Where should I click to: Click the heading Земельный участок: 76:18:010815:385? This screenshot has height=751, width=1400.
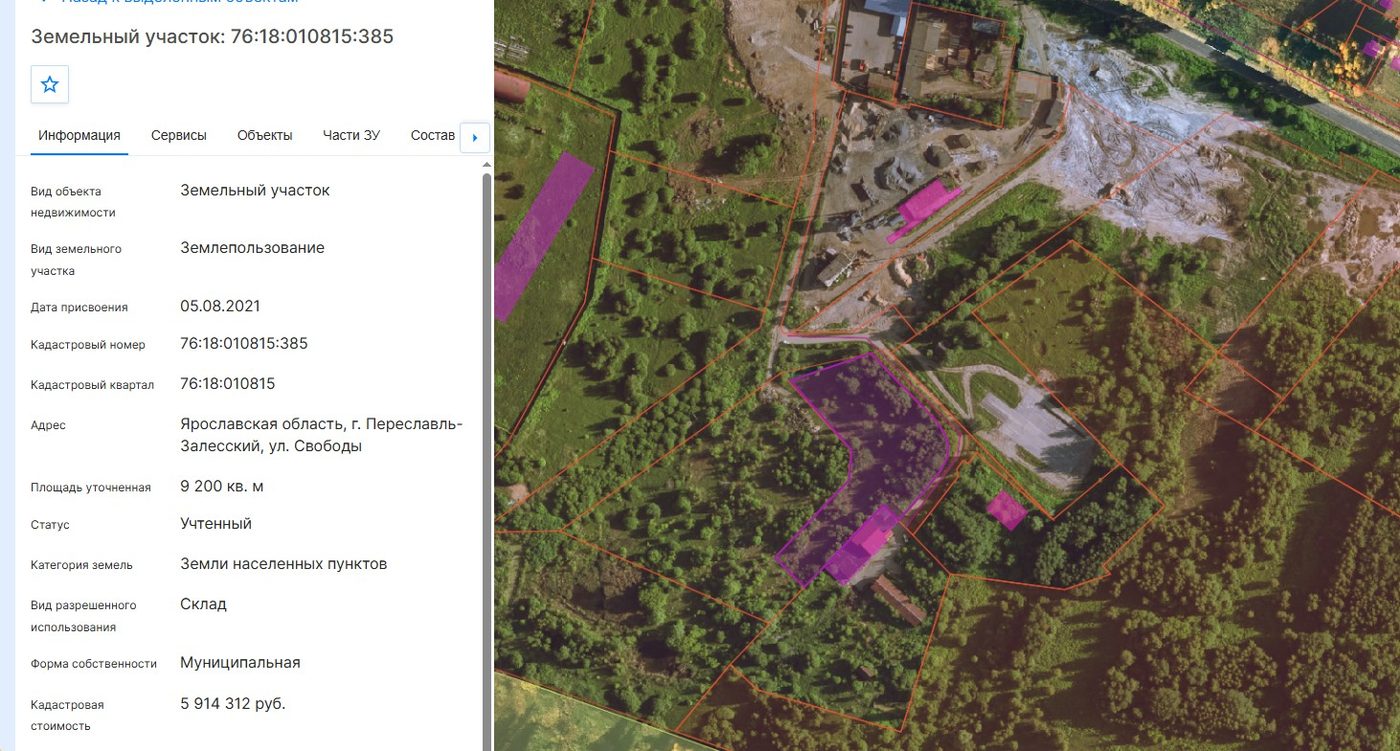[212, 37]
